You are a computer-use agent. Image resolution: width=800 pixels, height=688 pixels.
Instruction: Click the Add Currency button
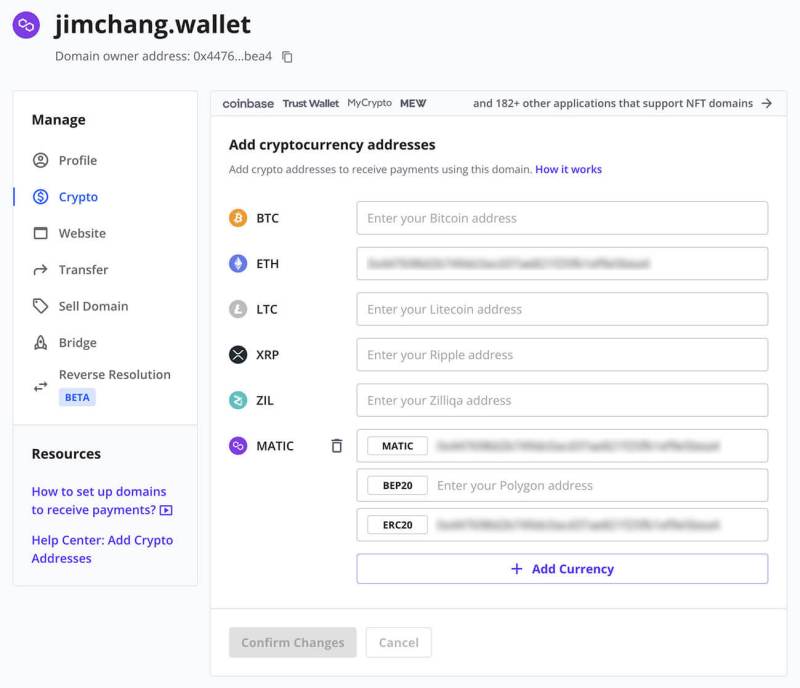(x=562, y=569)
